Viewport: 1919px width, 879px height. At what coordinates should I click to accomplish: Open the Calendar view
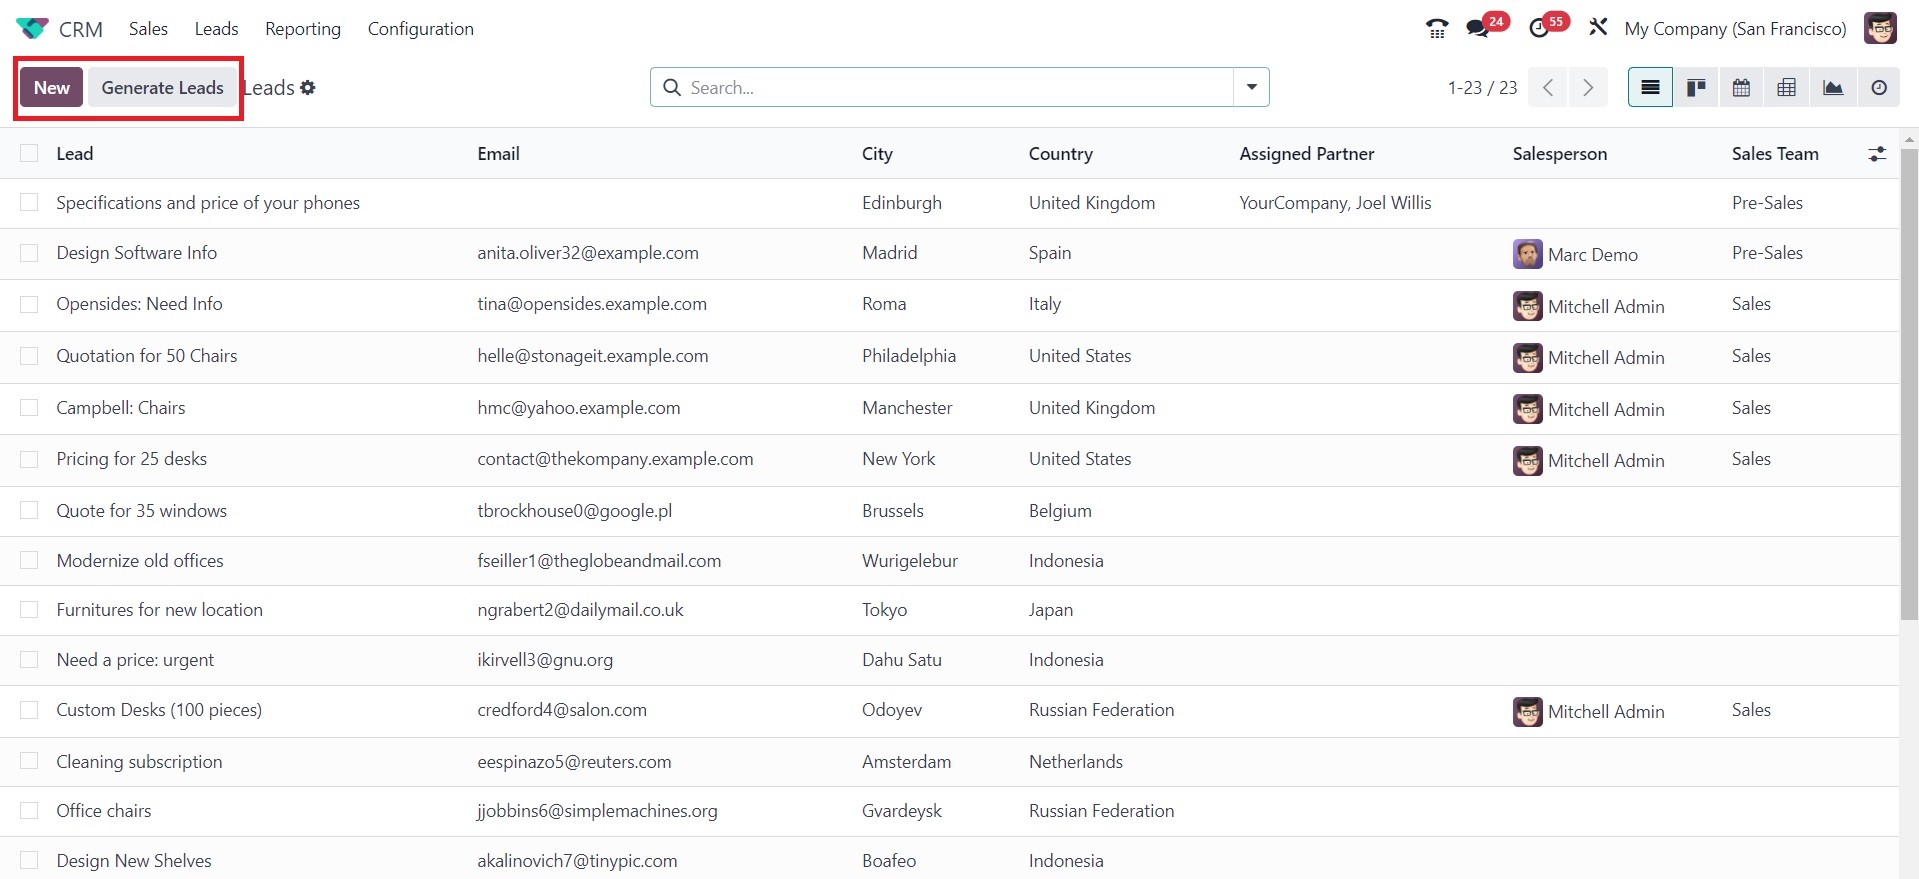[1741, 88]
